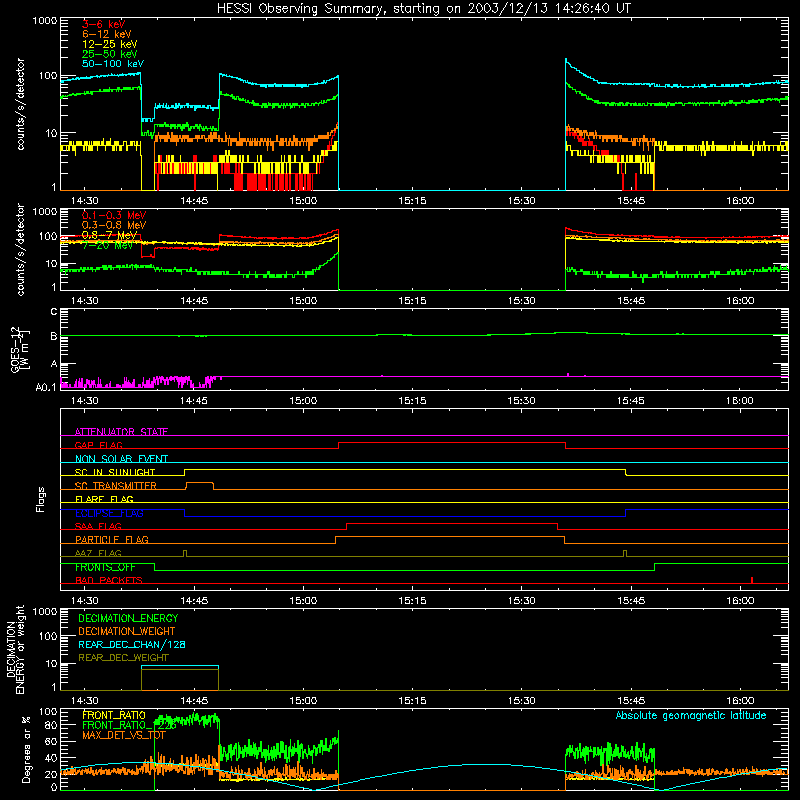Click the PARTICLE_FLAG label
The height and width of the screenshot is (800, 800).
pos(112,539)
